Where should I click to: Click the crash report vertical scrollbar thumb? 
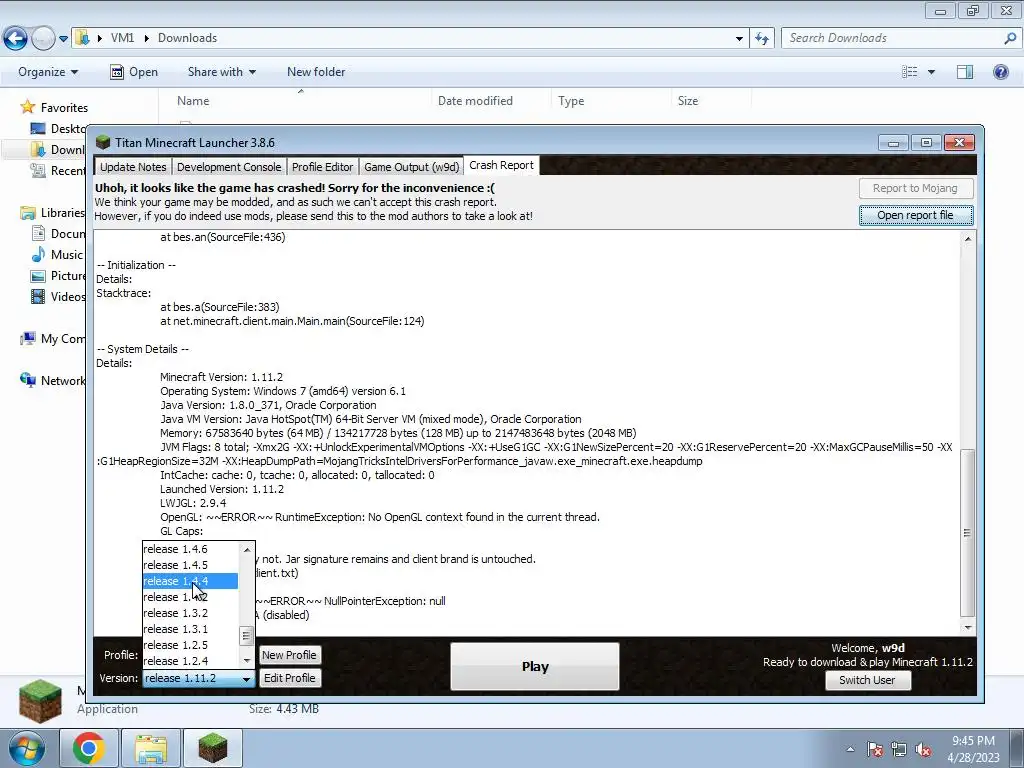(968, 533)
